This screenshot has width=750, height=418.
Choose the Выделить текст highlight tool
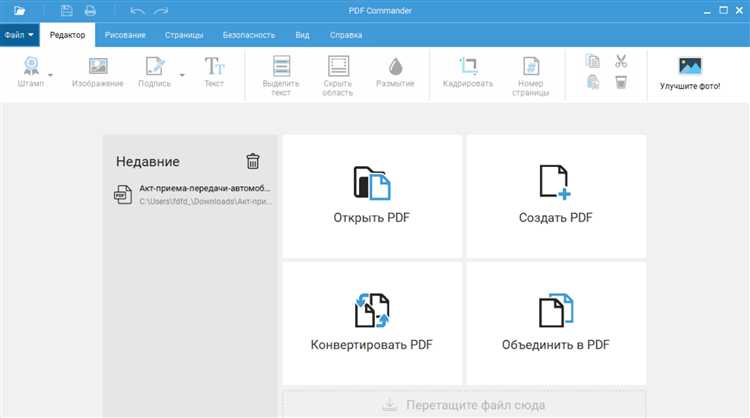coord(281,76)
